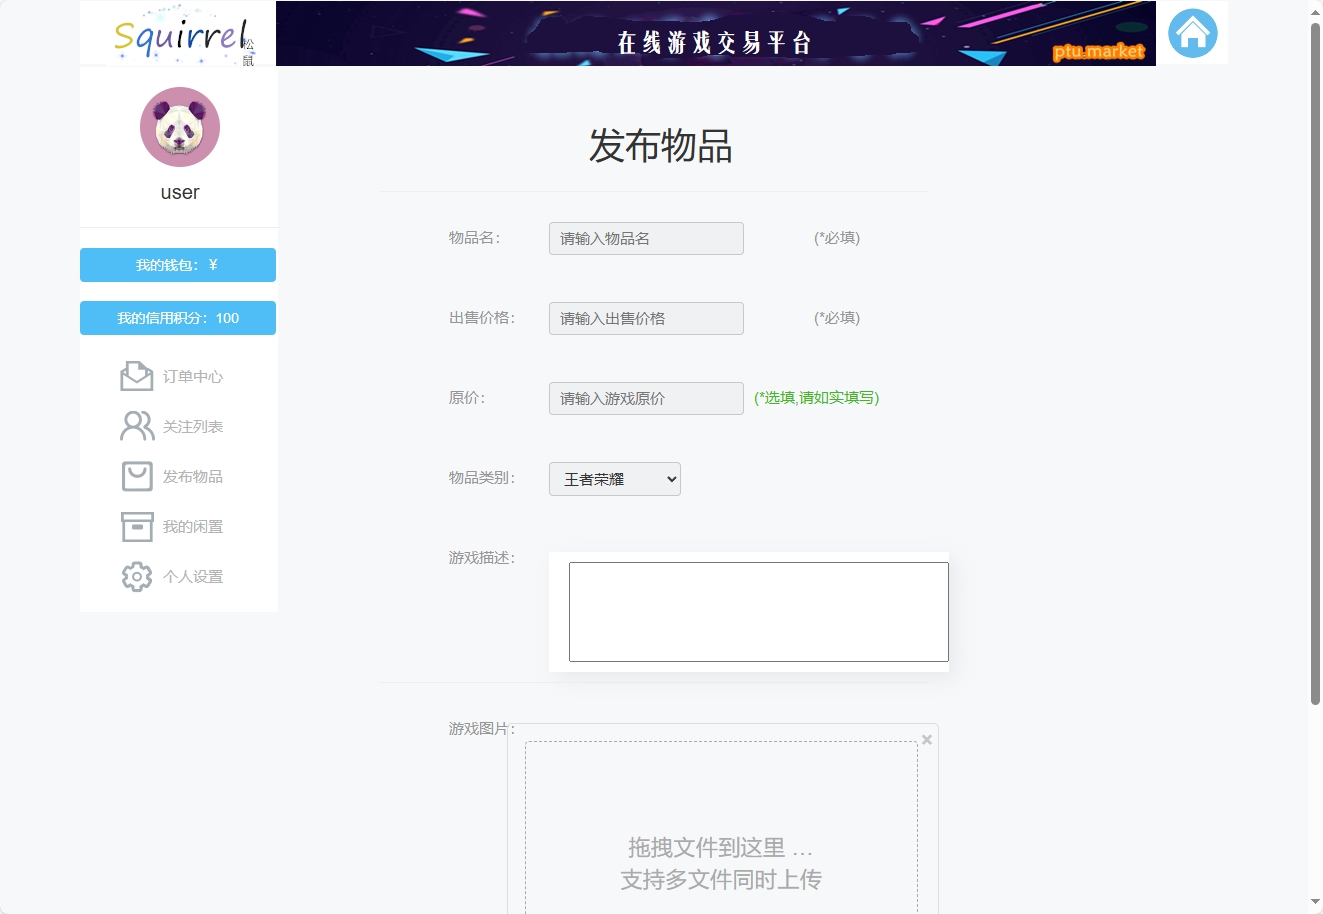Click inside the 游戏描述 text area
1323x914 pixels.
pos(758,611)
